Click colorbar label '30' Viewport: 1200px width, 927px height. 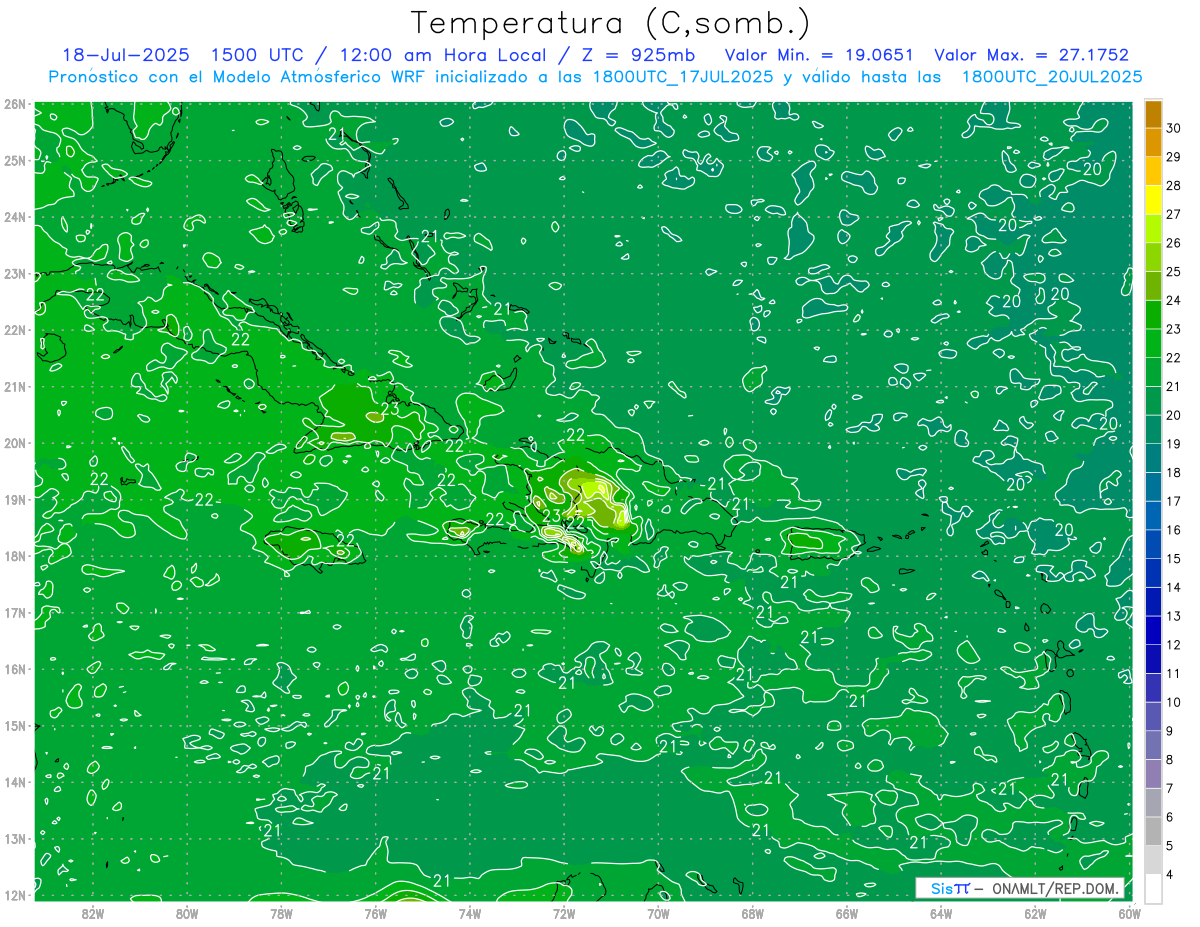[x=1175, y=128]
